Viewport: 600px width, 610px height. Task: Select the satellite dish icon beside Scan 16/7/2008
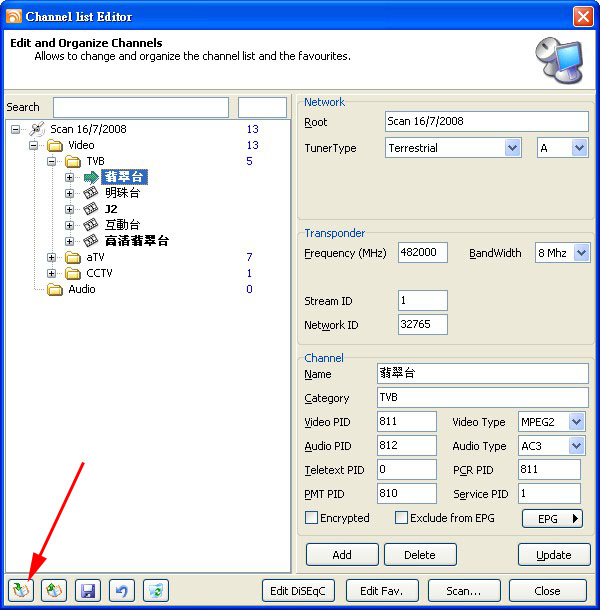point(38,129)
